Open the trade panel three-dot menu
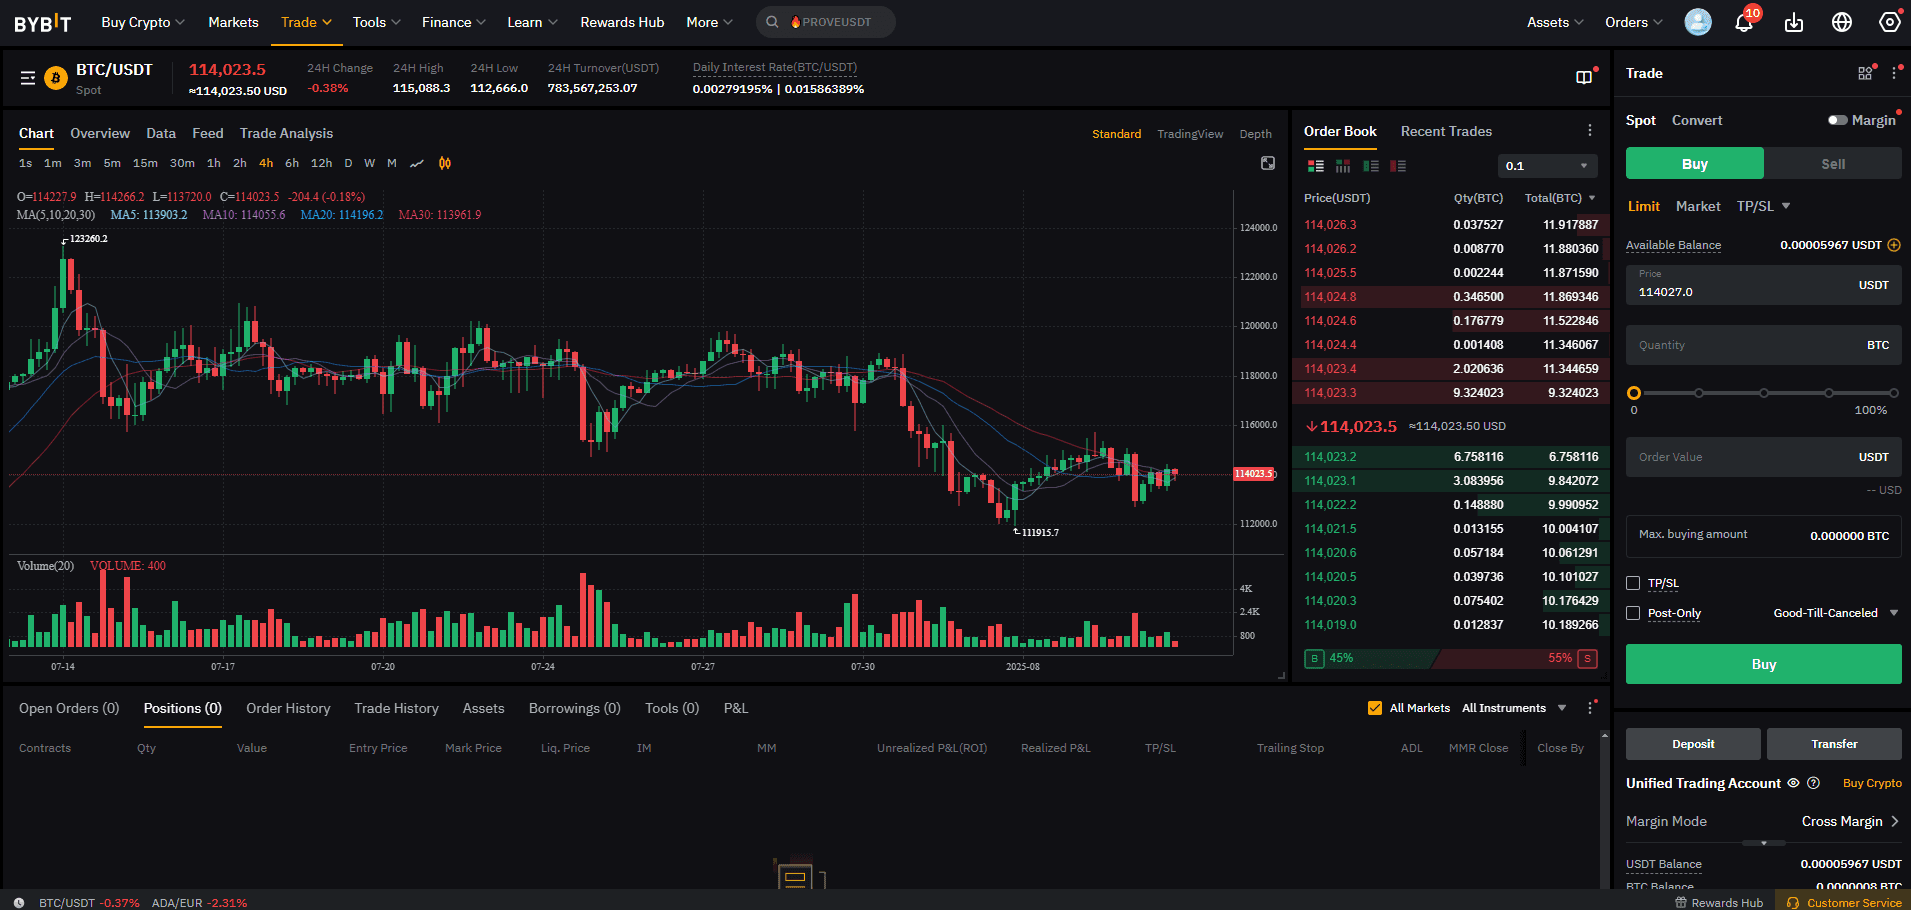 pyautogui.click(x=1894, y=73)
